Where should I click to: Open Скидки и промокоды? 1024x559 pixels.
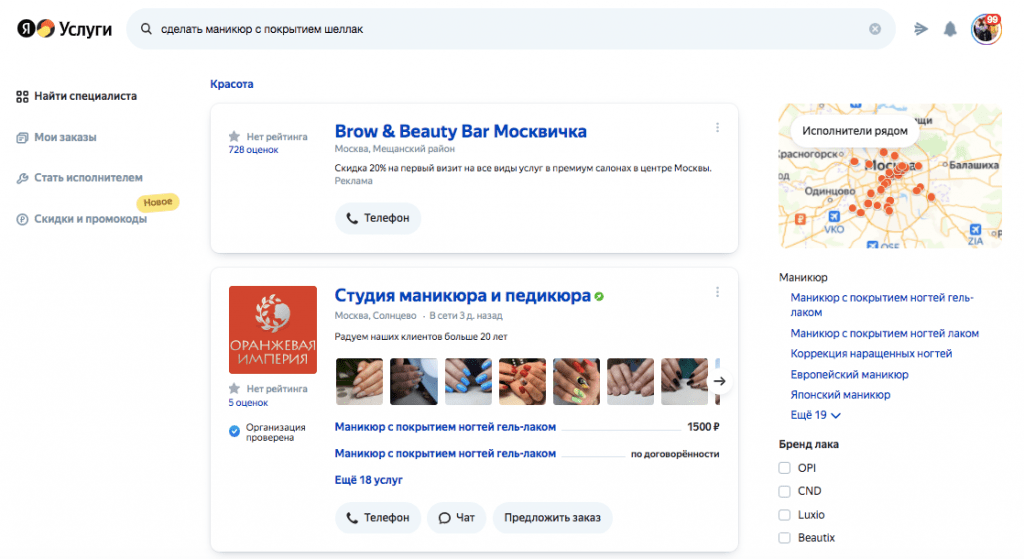[x=82, y=219]
